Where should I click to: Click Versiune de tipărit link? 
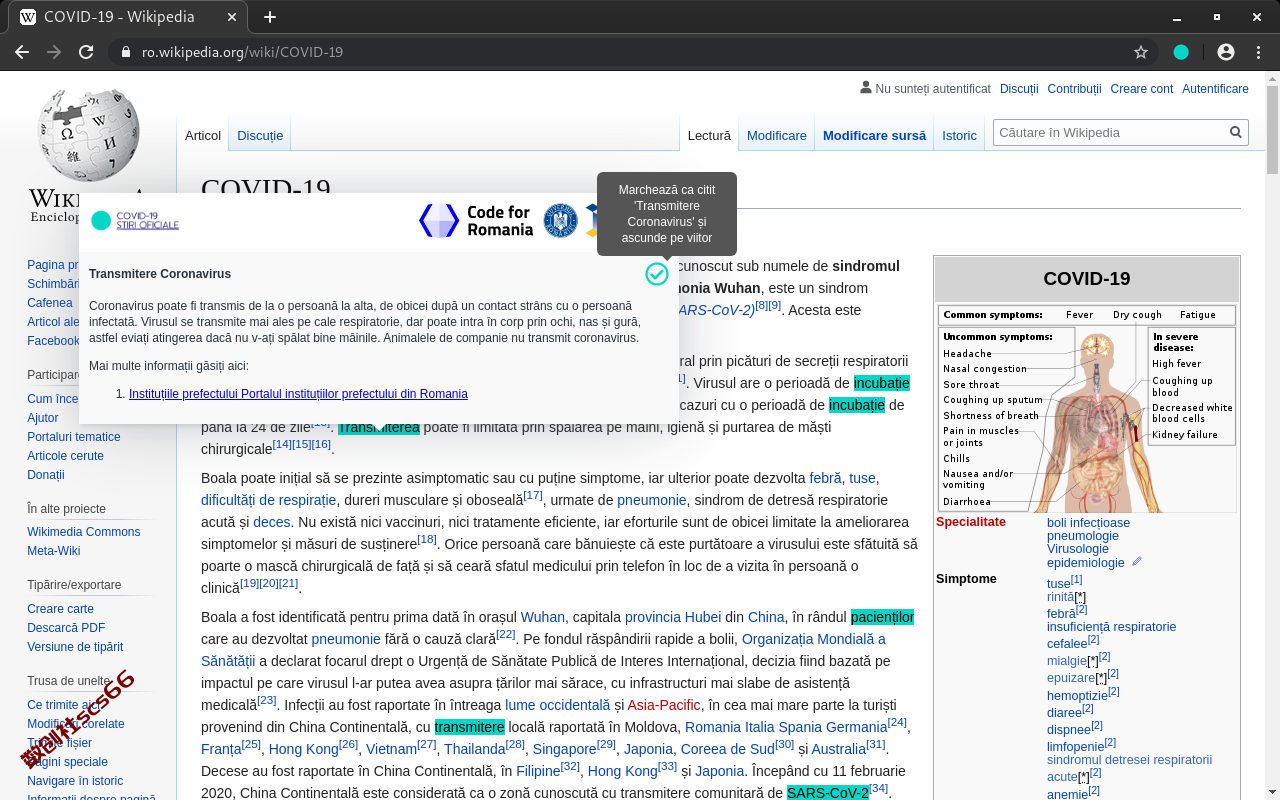coord(75,647)
